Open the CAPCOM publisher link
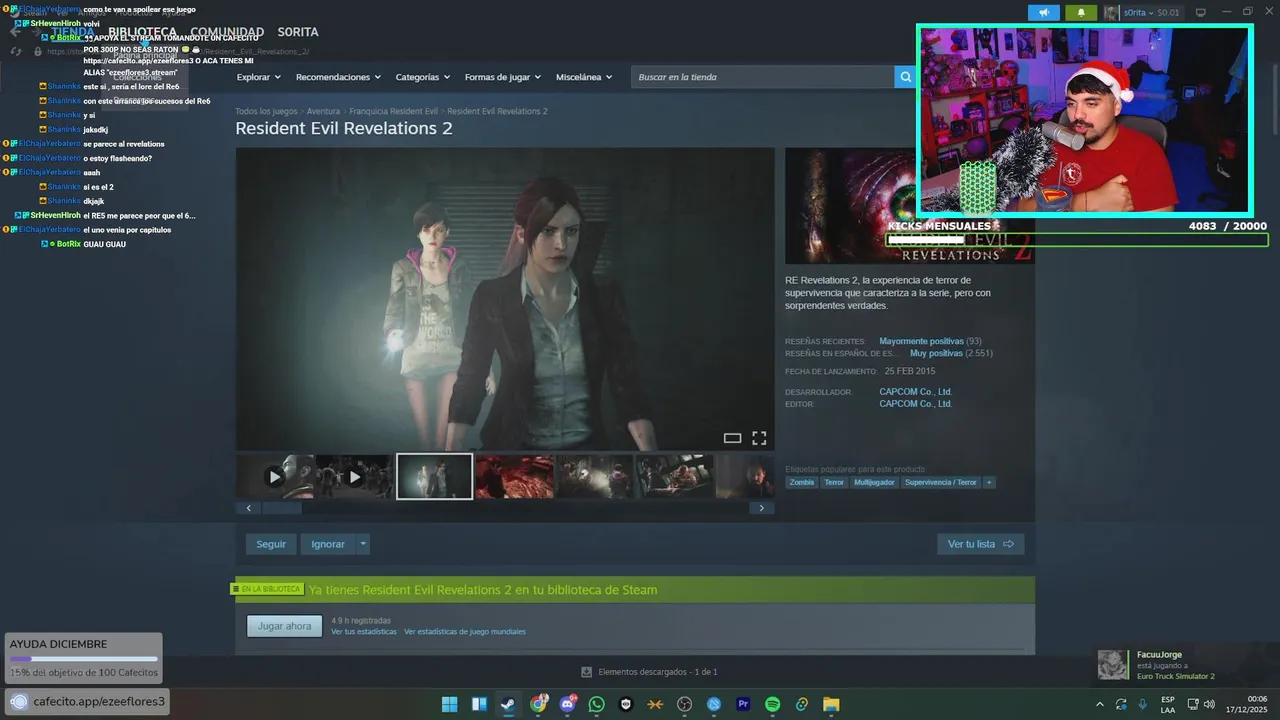The height and width of the screenshot is (720, 1280). (915, 404)
